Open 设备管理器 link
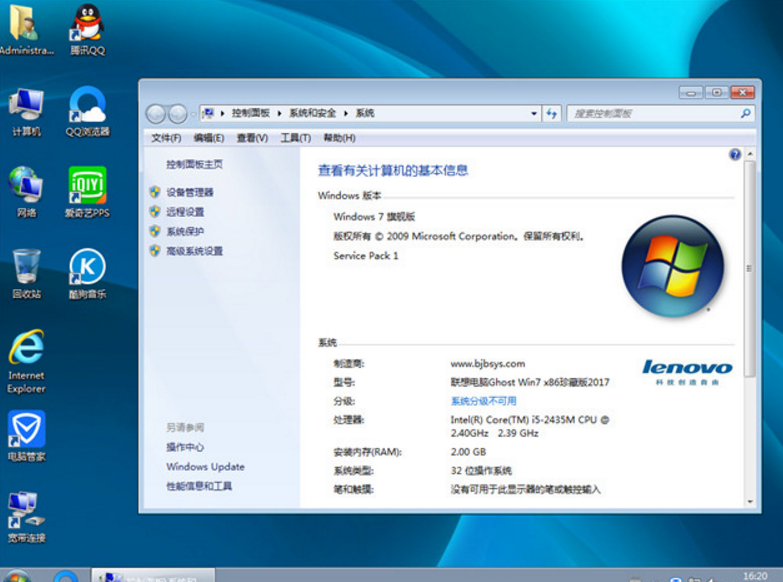The width and height of the screenshot is (783, 582). pyautogui.click(x=190, y=192)
